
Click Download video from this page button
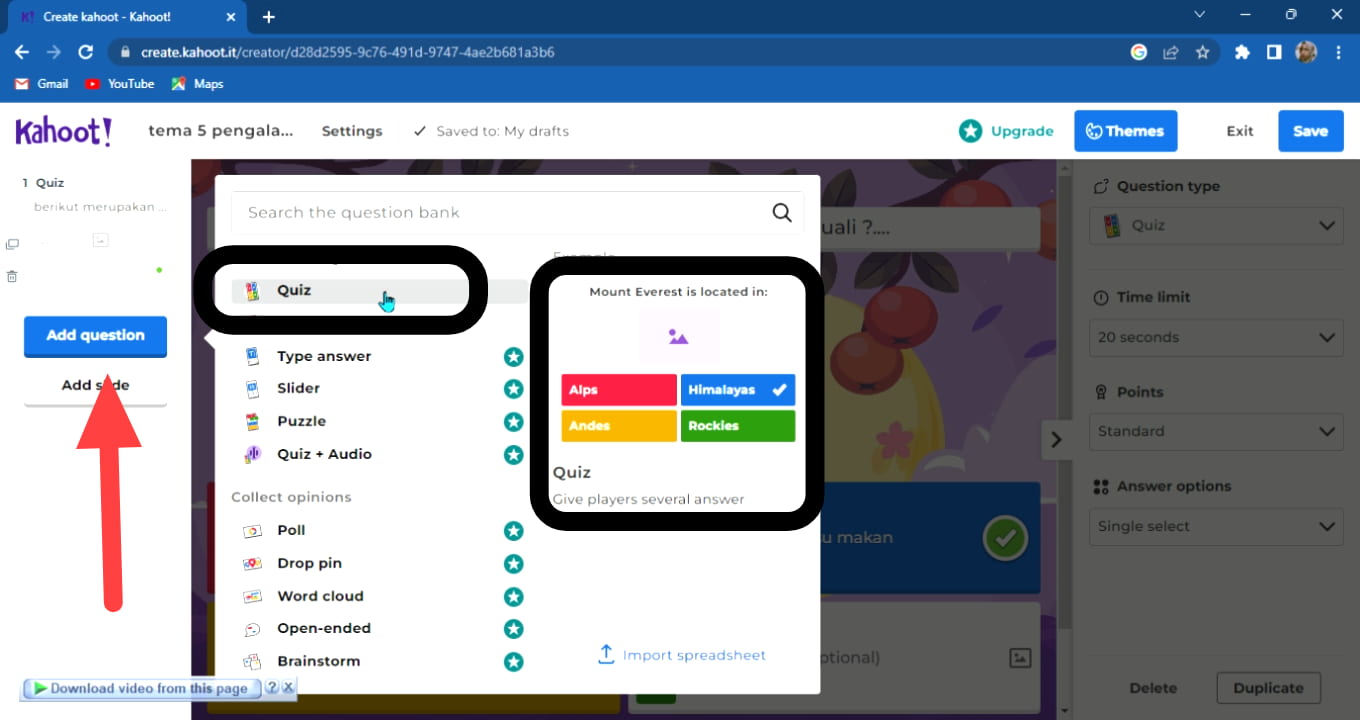coord(141,688)
